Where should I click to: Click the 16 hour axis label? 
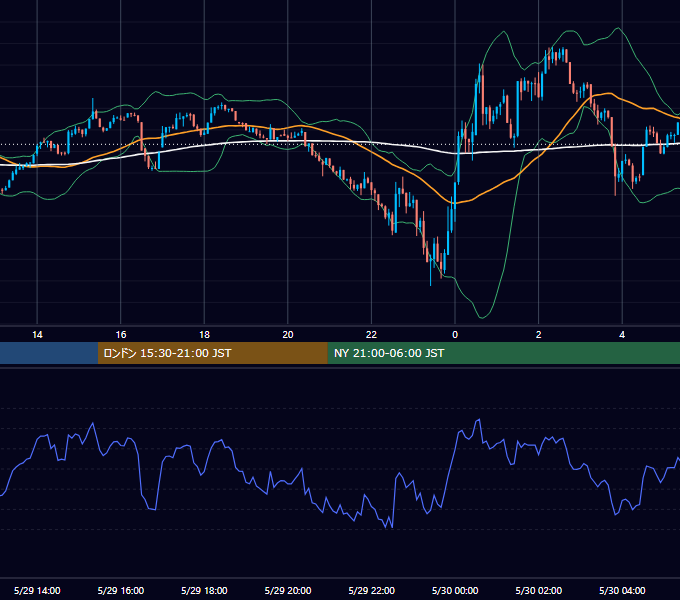[x=121, y=335]
